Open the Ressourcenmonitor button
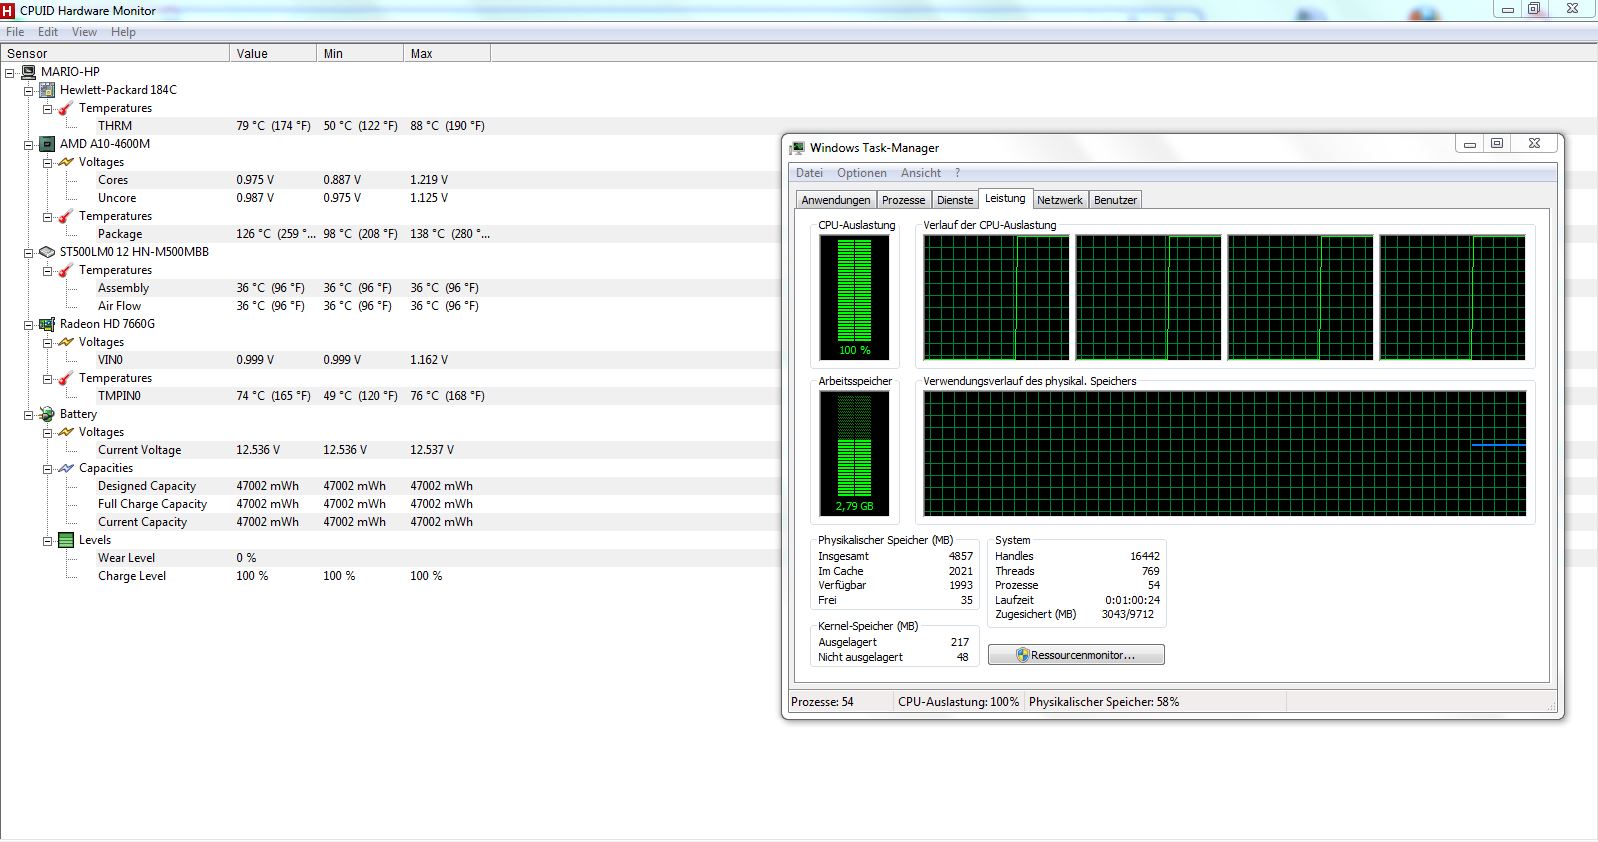This screenshot has height=842, width=1598. tap(1076, 655)
